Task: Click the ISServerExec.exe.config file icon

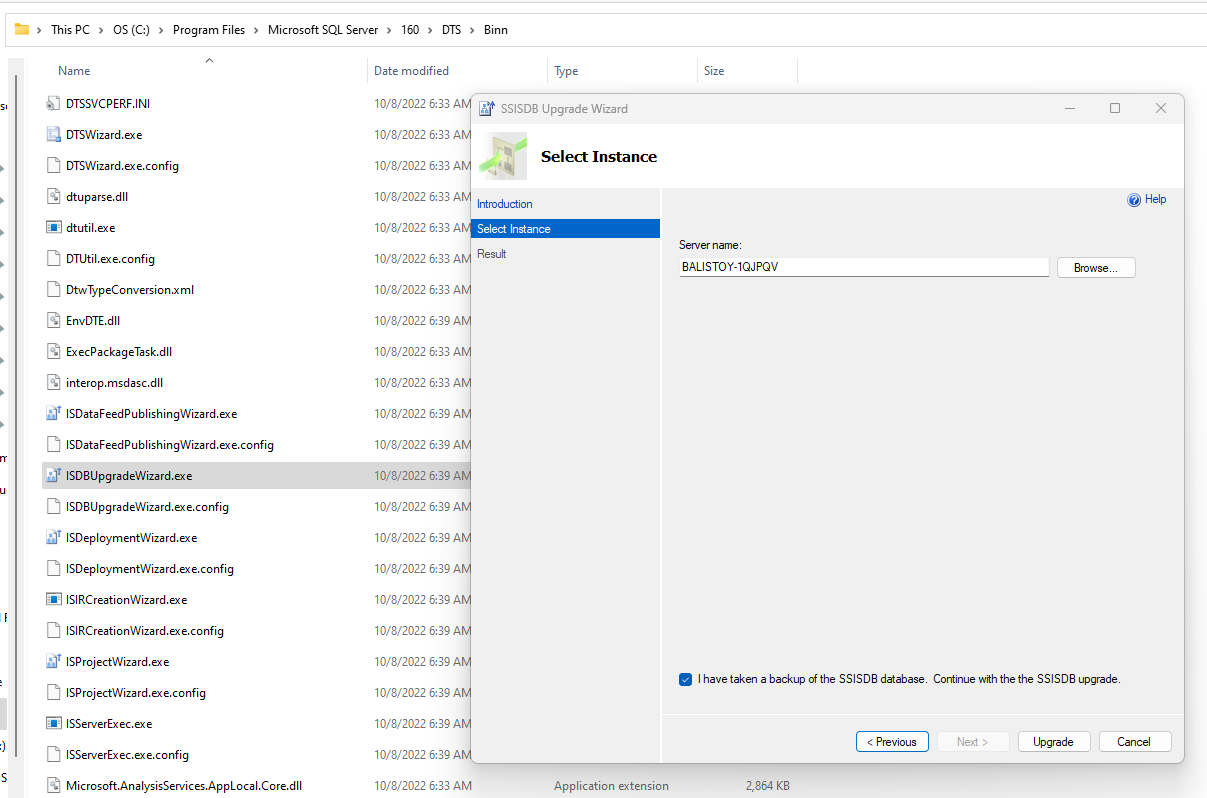Action: pos(54,754)
